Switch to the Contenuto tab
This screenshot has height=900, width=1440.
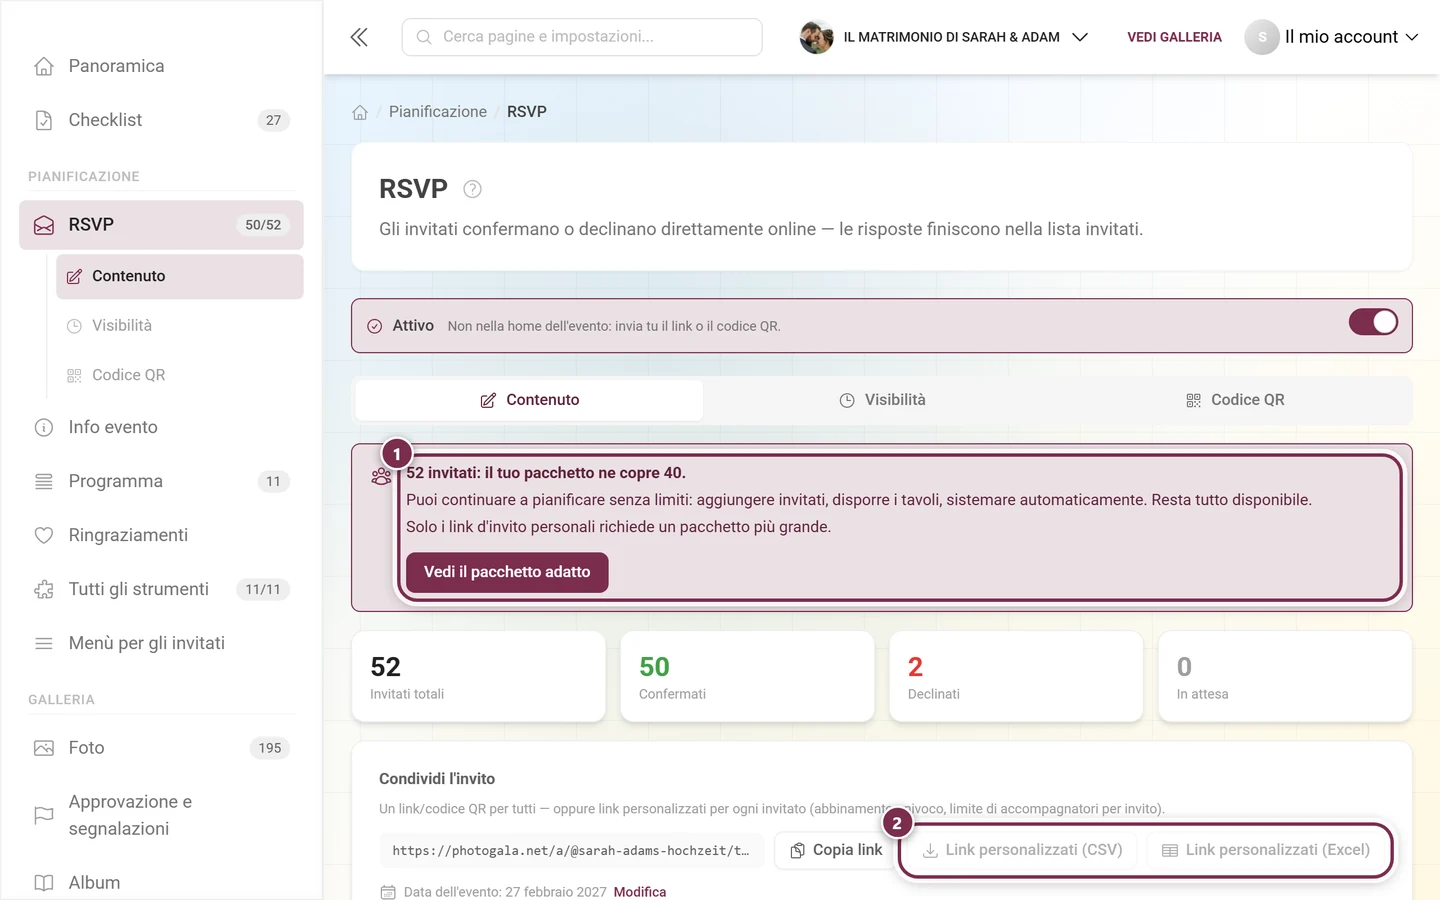[529, 400]
